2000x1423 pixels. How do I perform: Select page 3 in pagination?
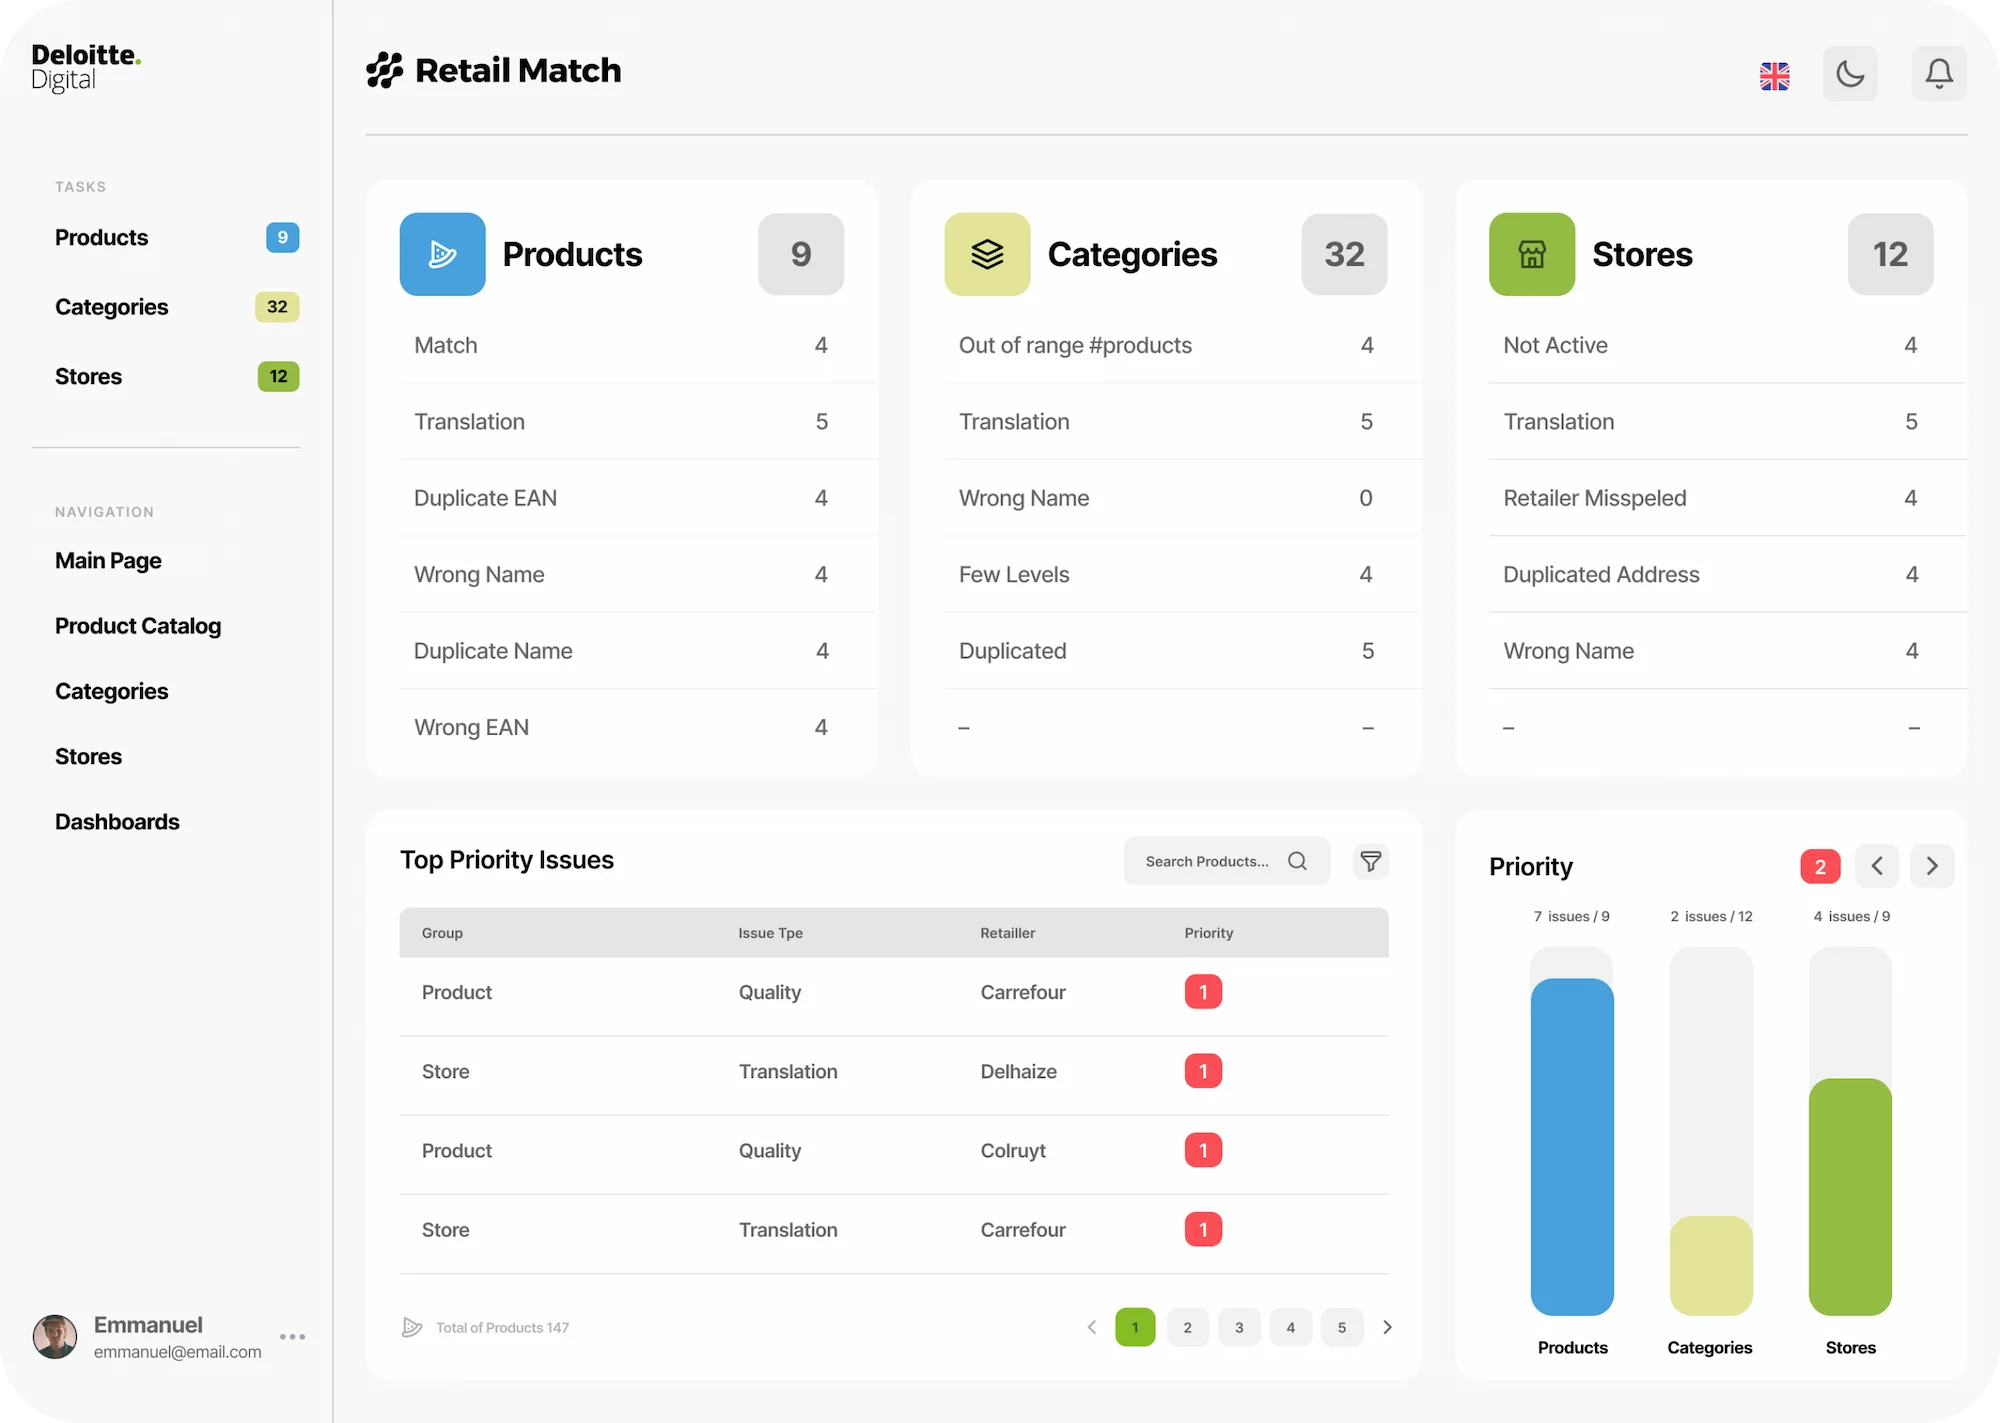1239,1327
